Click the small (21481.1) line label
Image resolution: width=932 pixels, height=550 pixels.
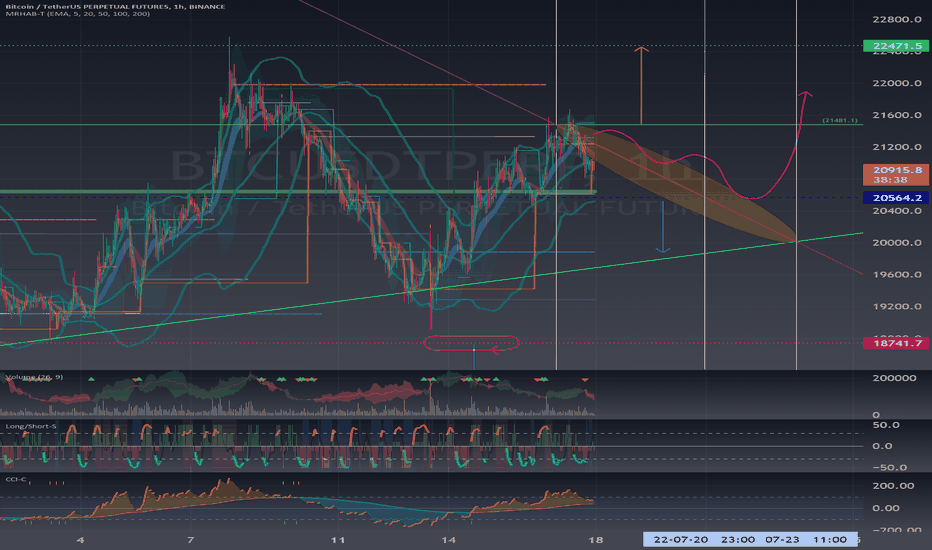tap(840, 121)
